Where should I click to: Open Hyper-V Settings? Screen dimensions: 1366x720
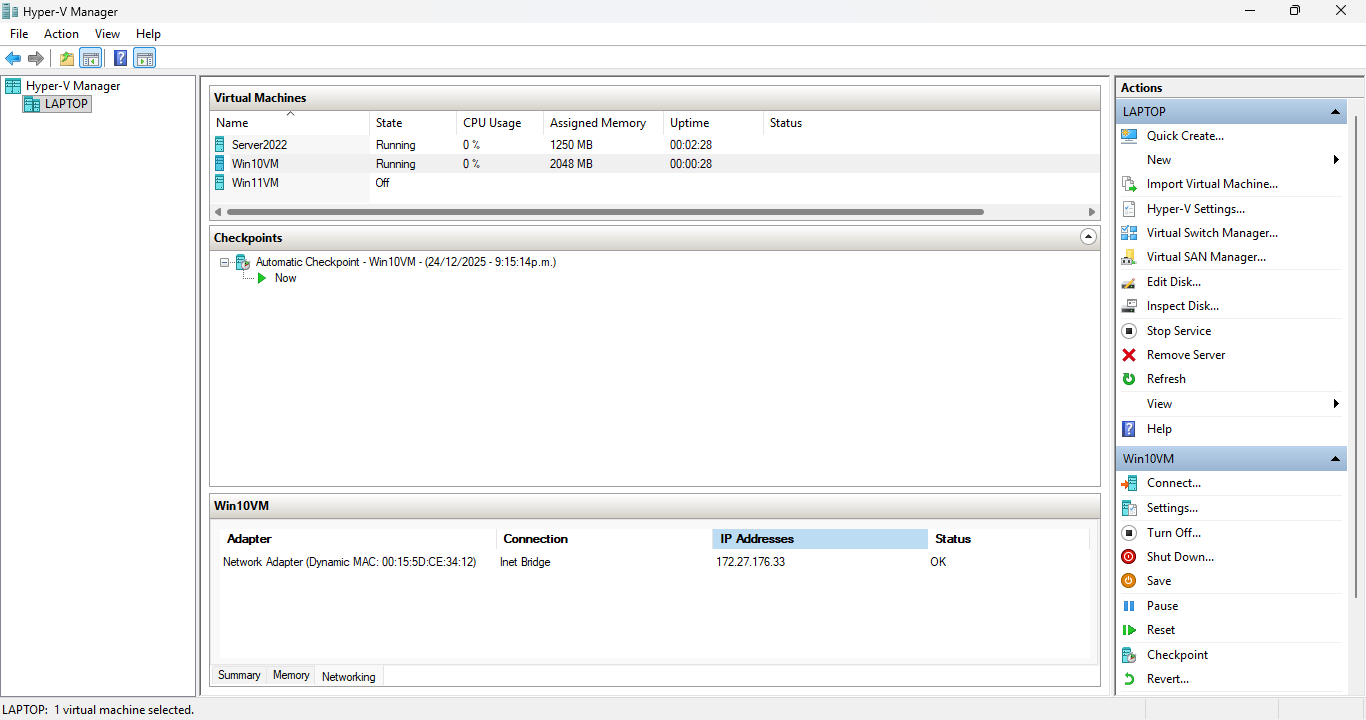click(x=1195, y=209)
